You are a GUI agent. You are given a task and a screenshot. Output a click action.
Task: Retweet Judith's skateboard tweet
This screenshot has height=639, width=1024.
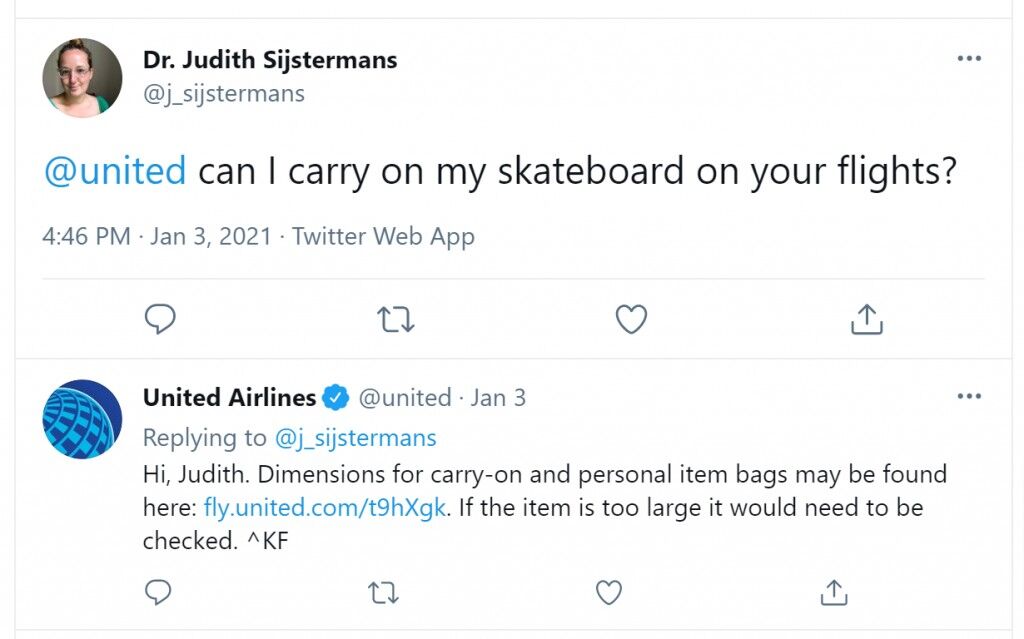[x=396, y=320]
